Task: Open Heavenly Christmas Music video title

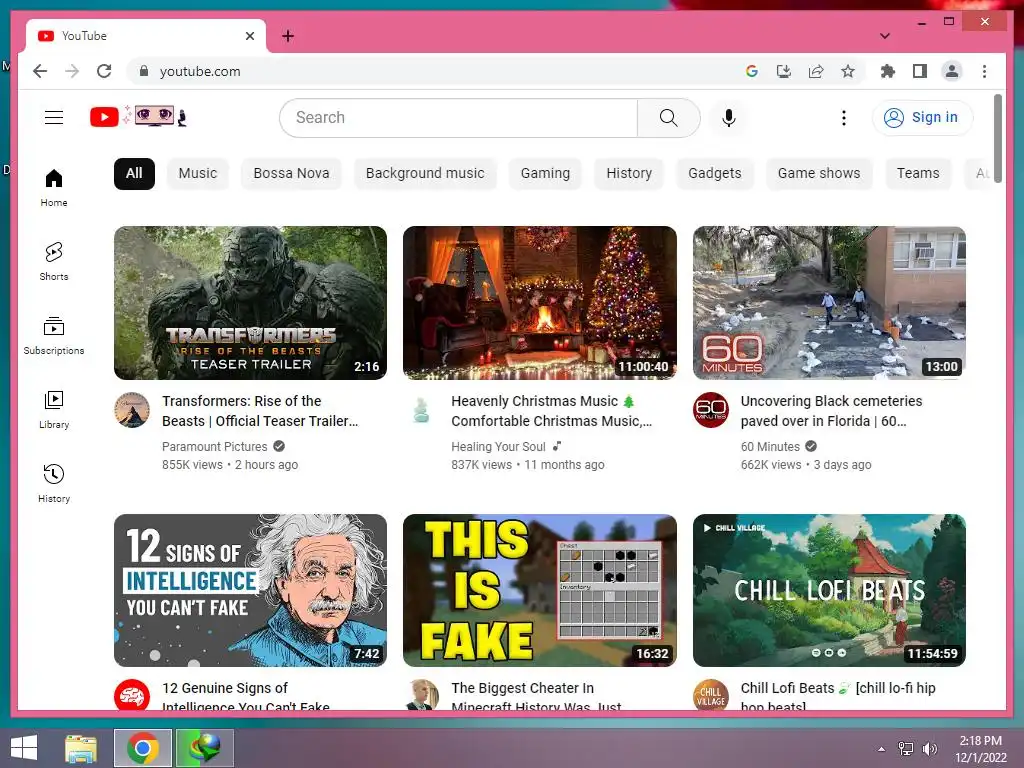Action: pos(551,411)
